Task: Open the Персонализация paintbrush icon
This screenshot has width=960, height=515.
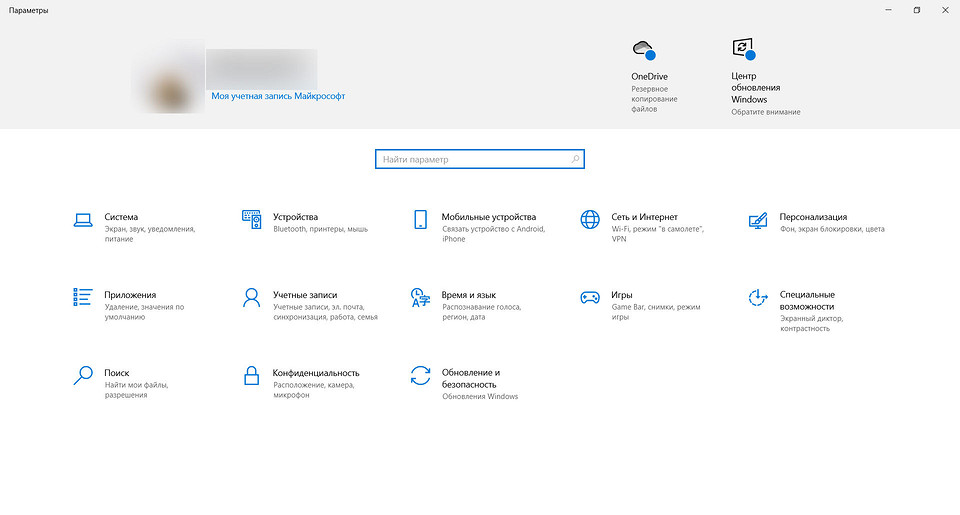Action: pos(758,220)
